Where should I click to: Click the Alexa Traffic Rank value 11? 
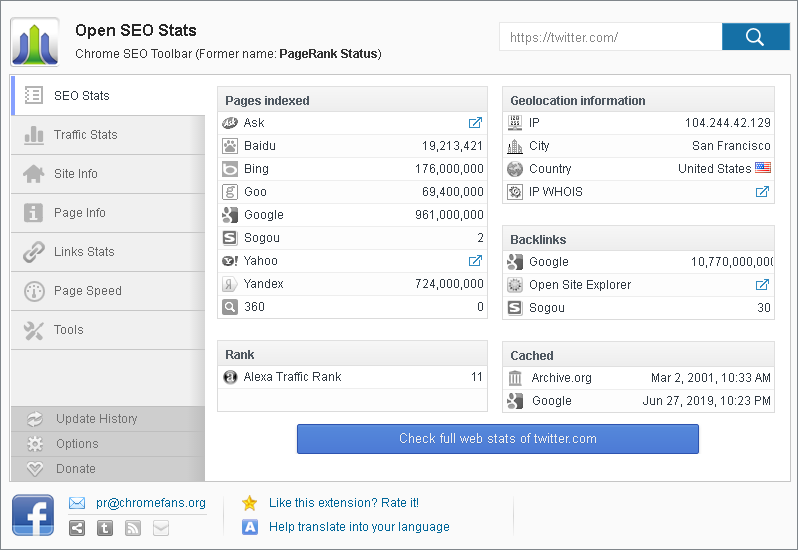(477, 377)
